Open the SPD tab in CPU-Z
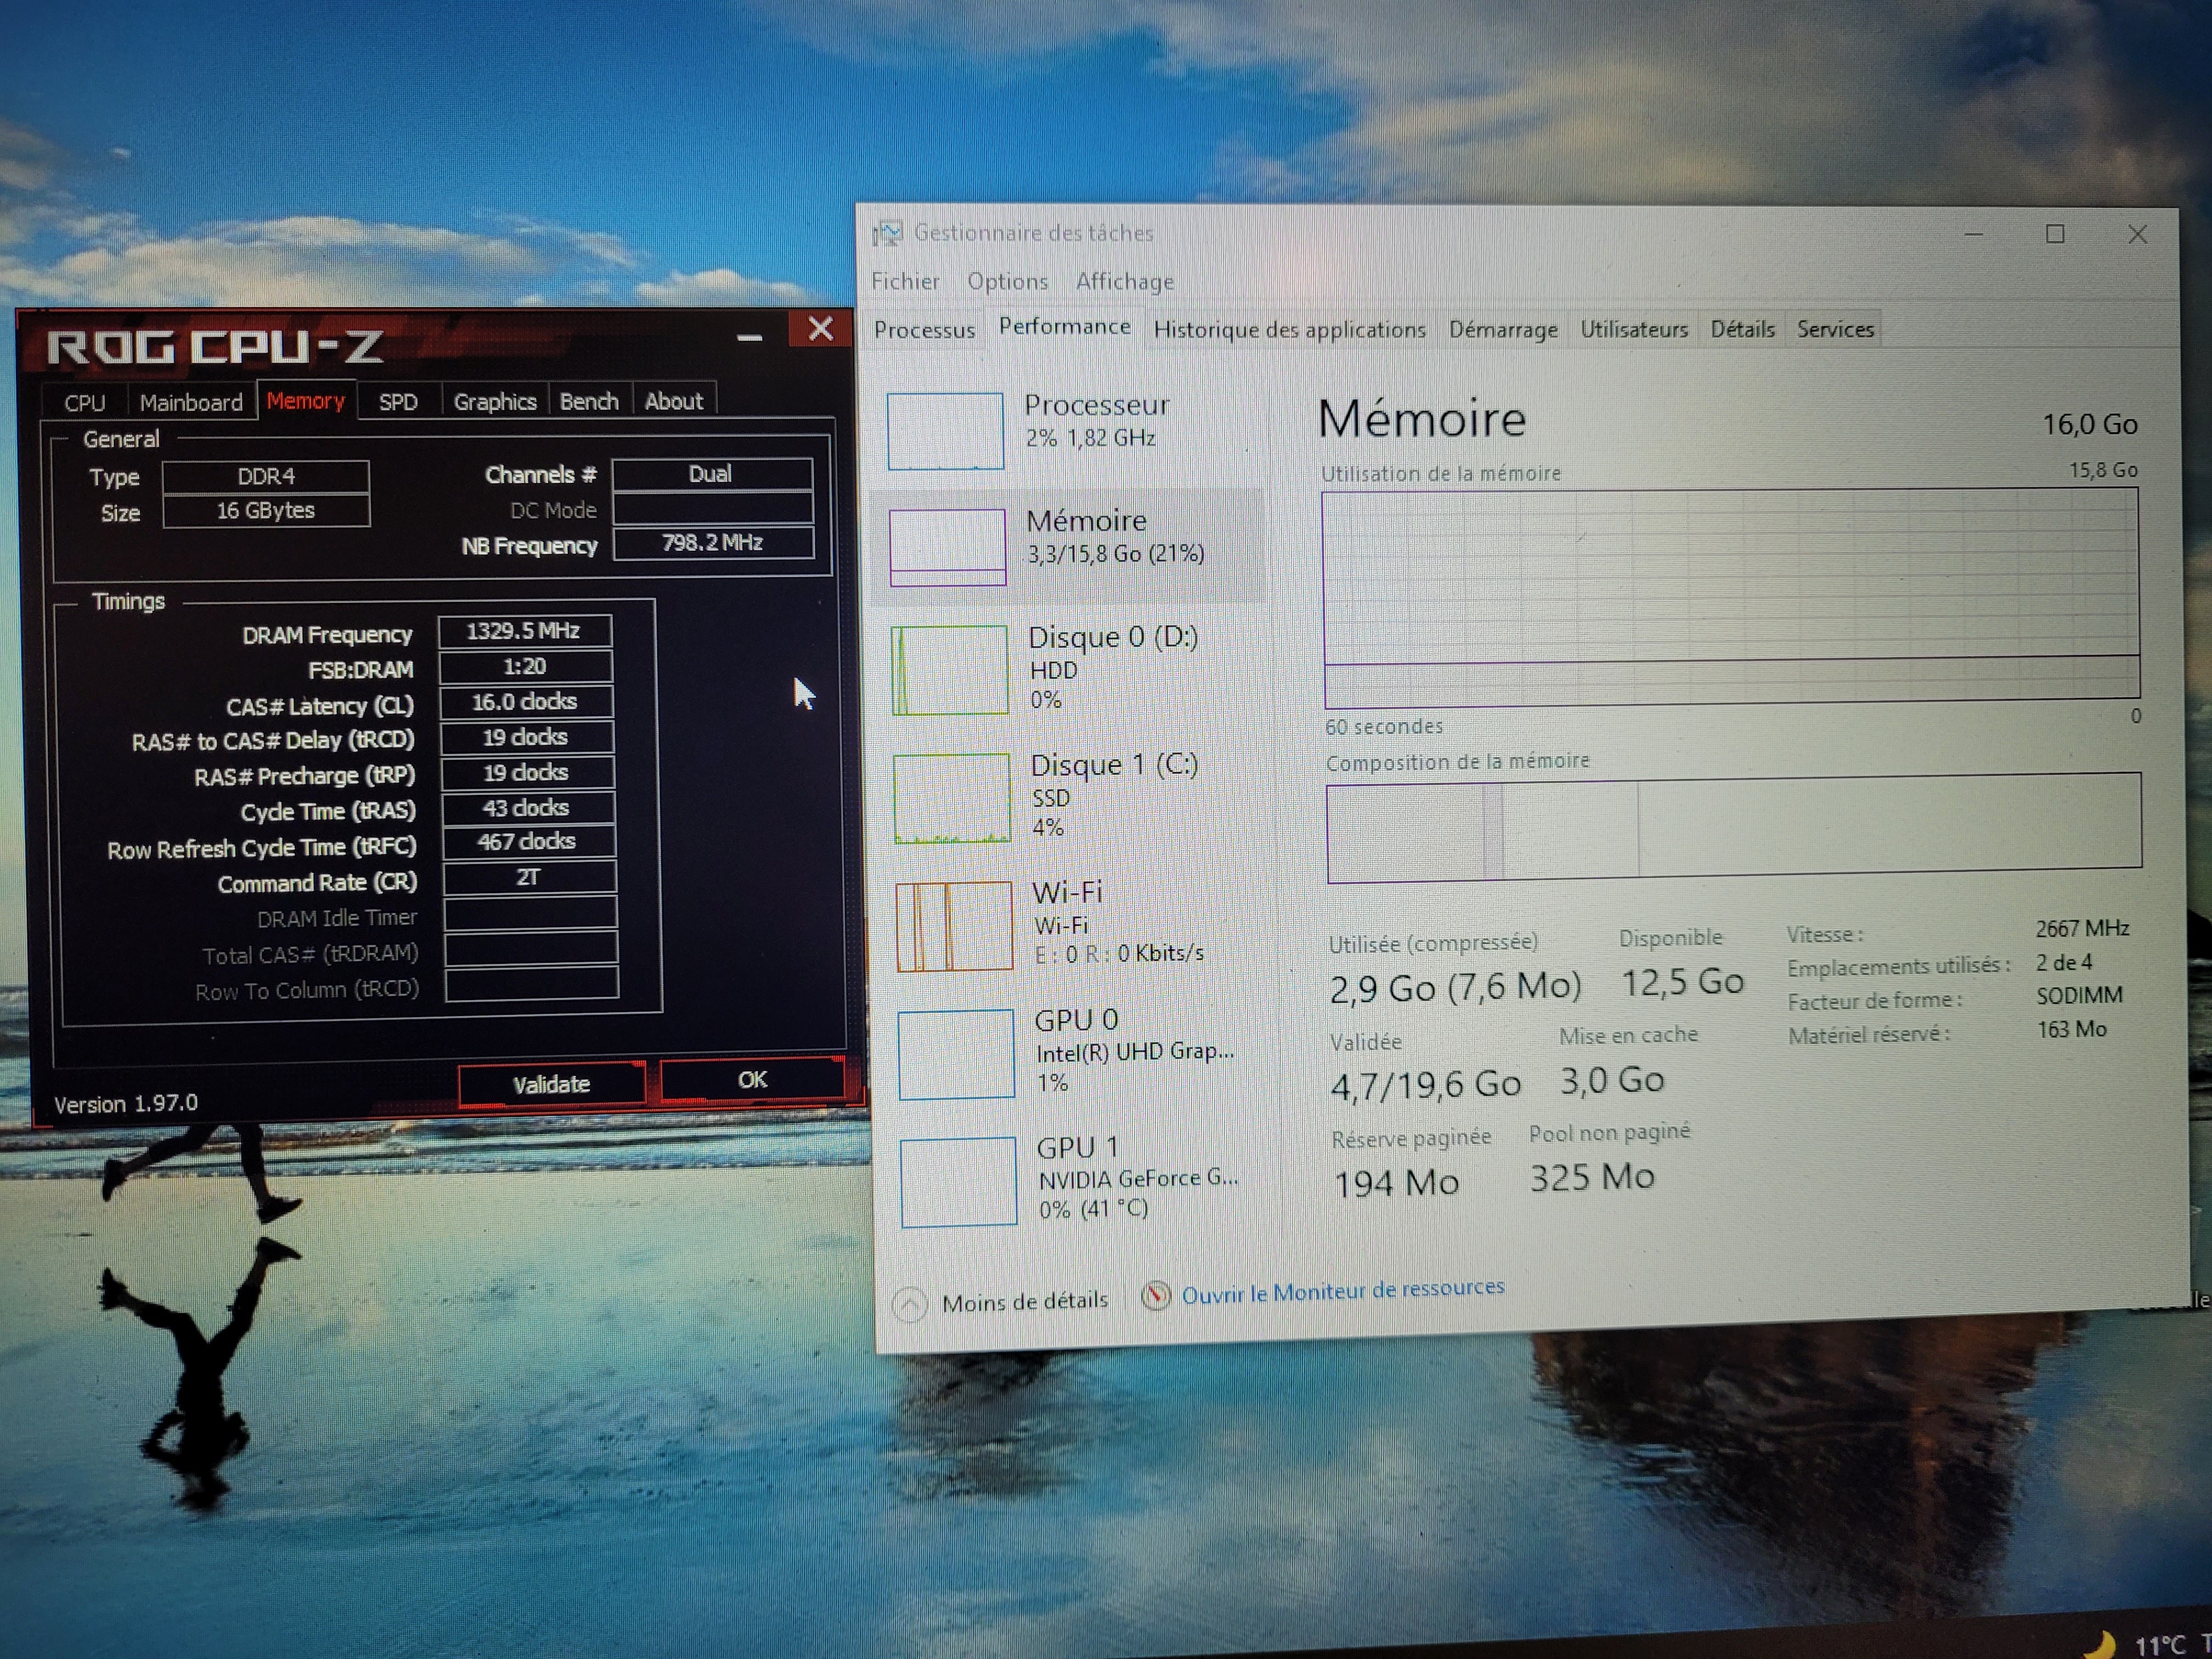 pos(398,402)
